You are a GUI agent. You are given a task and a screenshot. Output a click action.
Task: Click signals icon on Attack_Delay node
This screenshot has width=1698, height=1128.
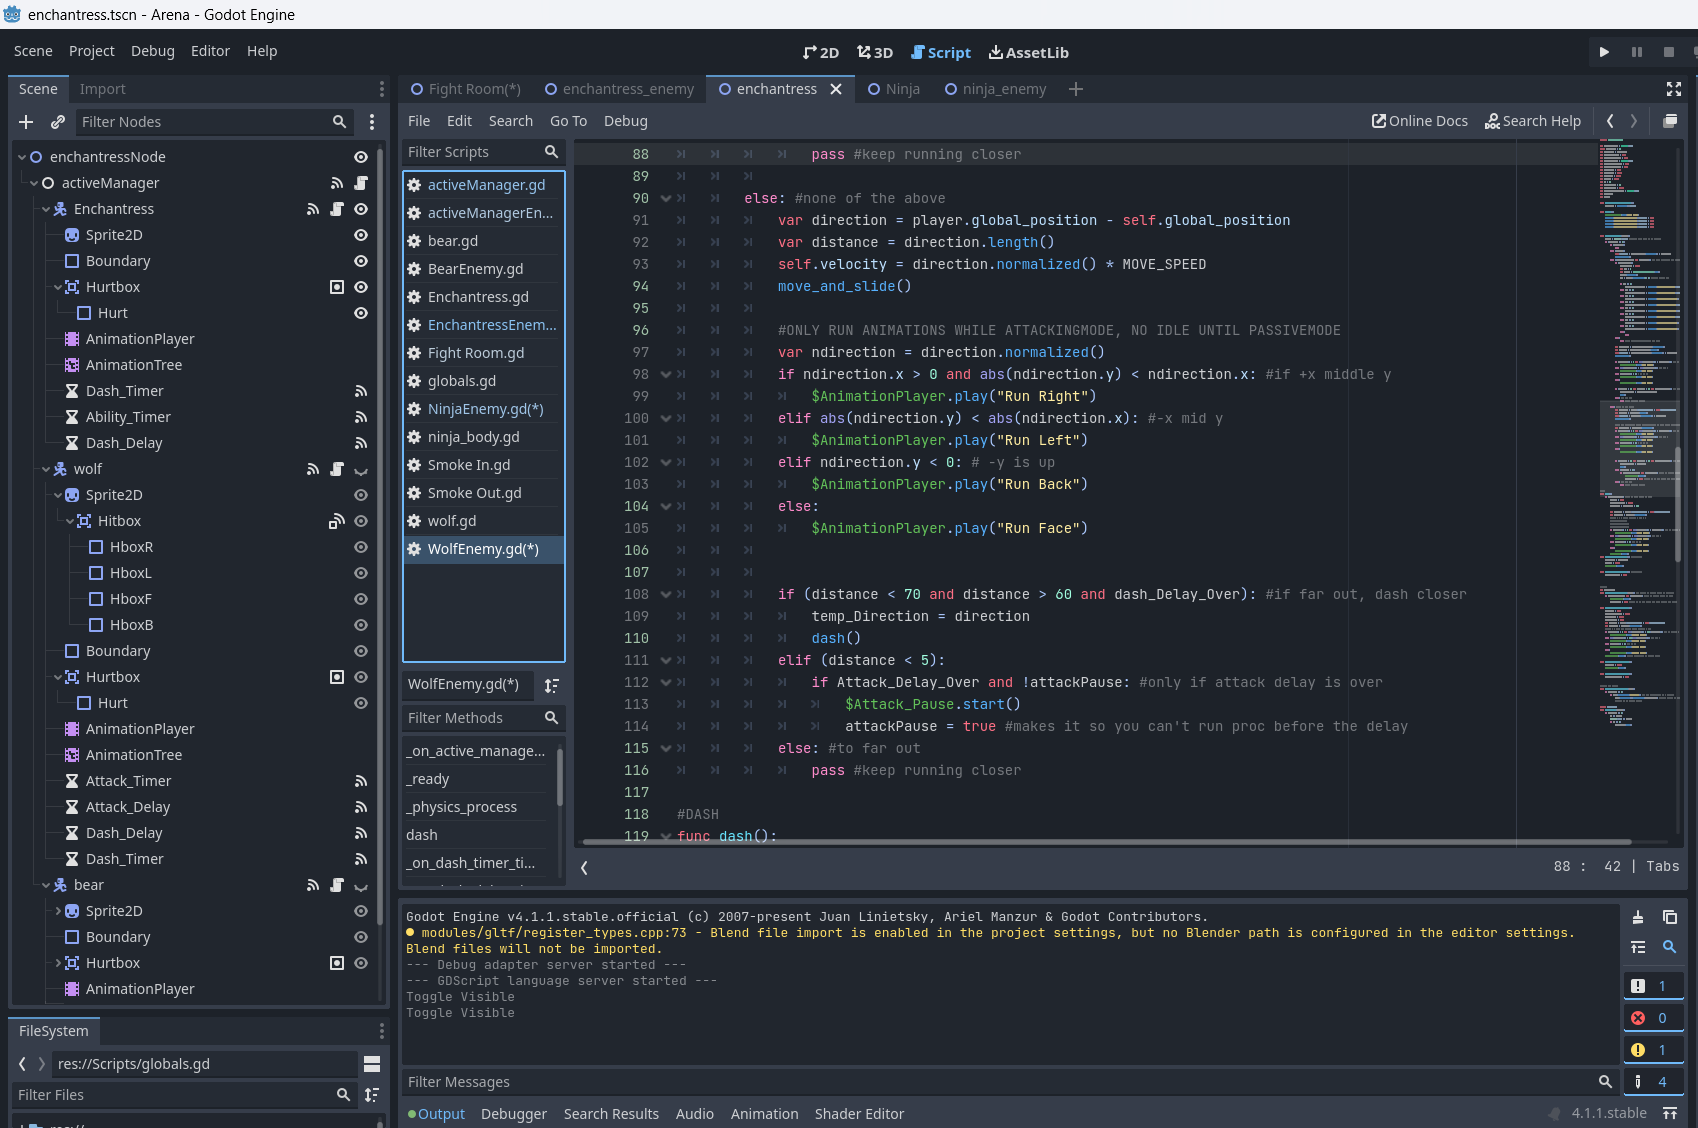[361, 807]
